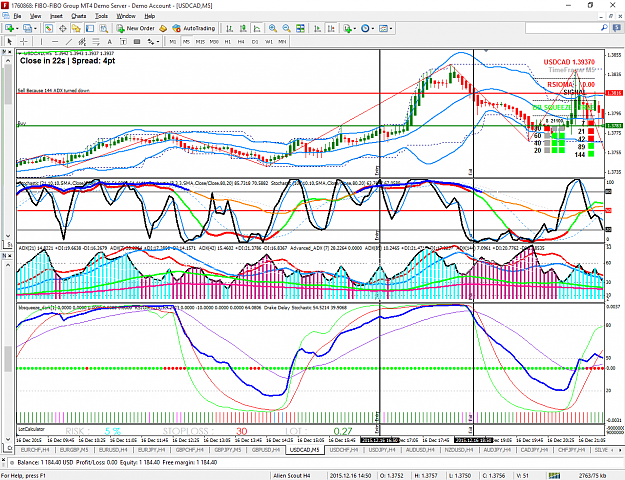625x480 pixels.
Task: Select the text tool (A)
Action: point(110,41)
